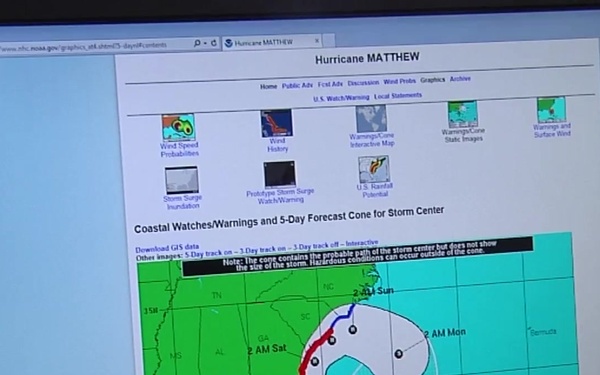Open the Wind Probs link
Screen dimensions: 600x375
399,81
